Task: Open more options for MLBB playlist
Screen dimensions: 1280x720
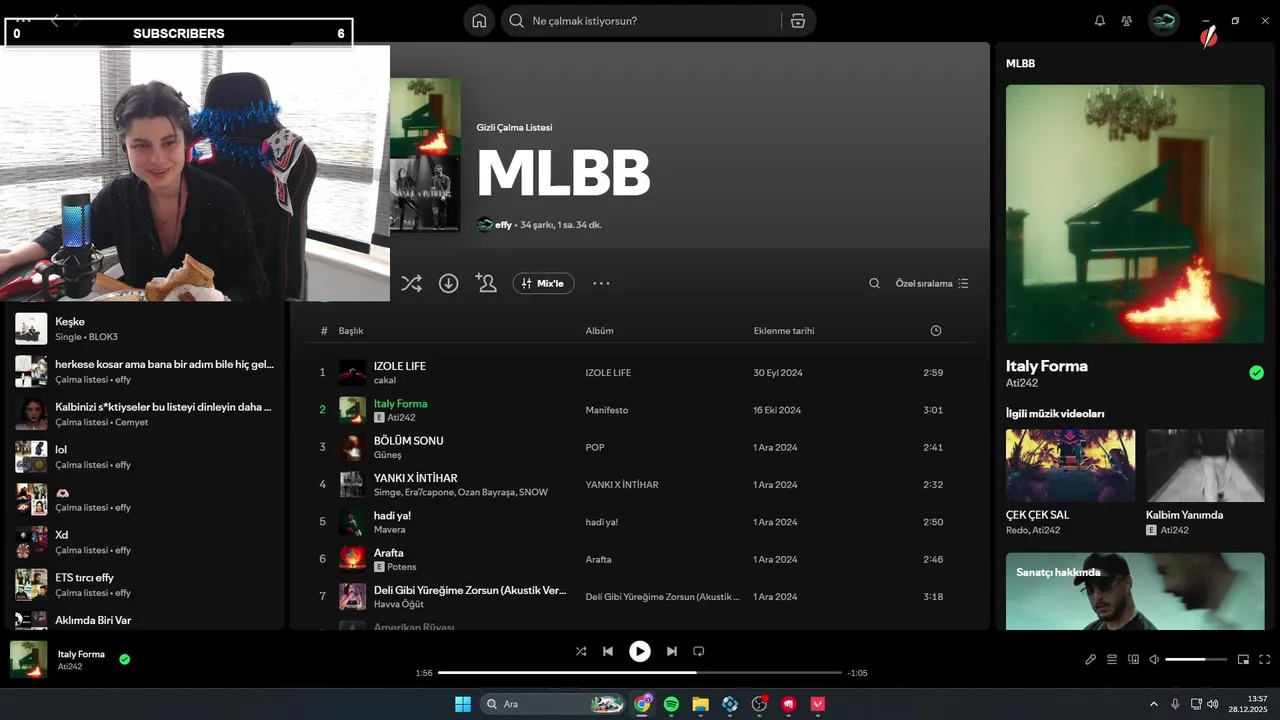Action: coord(601,283)
